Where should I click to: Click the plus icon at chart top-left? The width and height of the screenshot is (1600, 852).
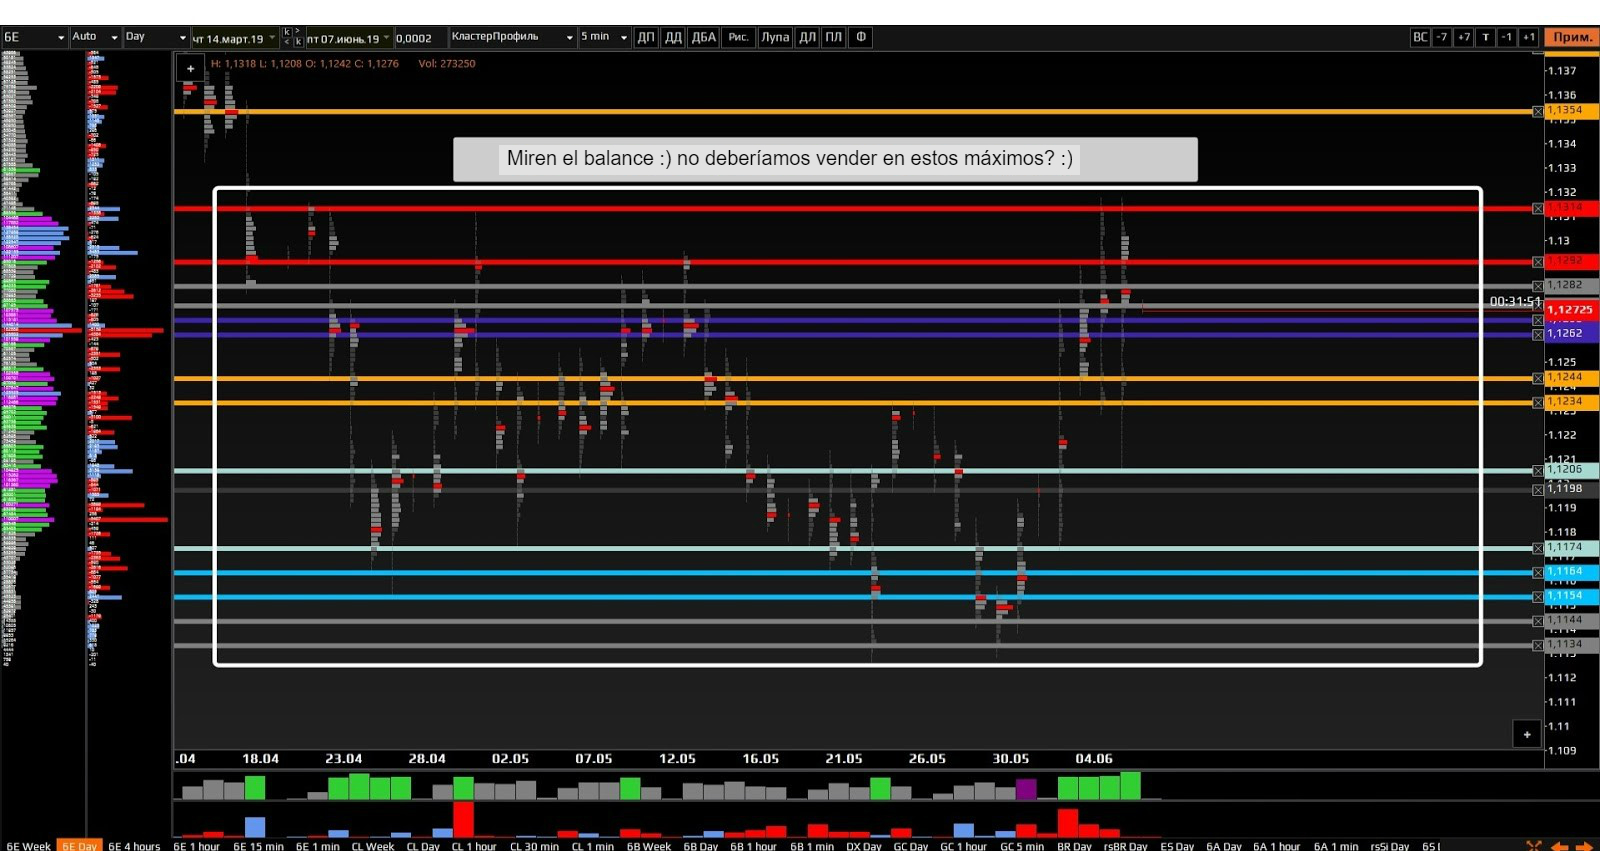point(190,69)
